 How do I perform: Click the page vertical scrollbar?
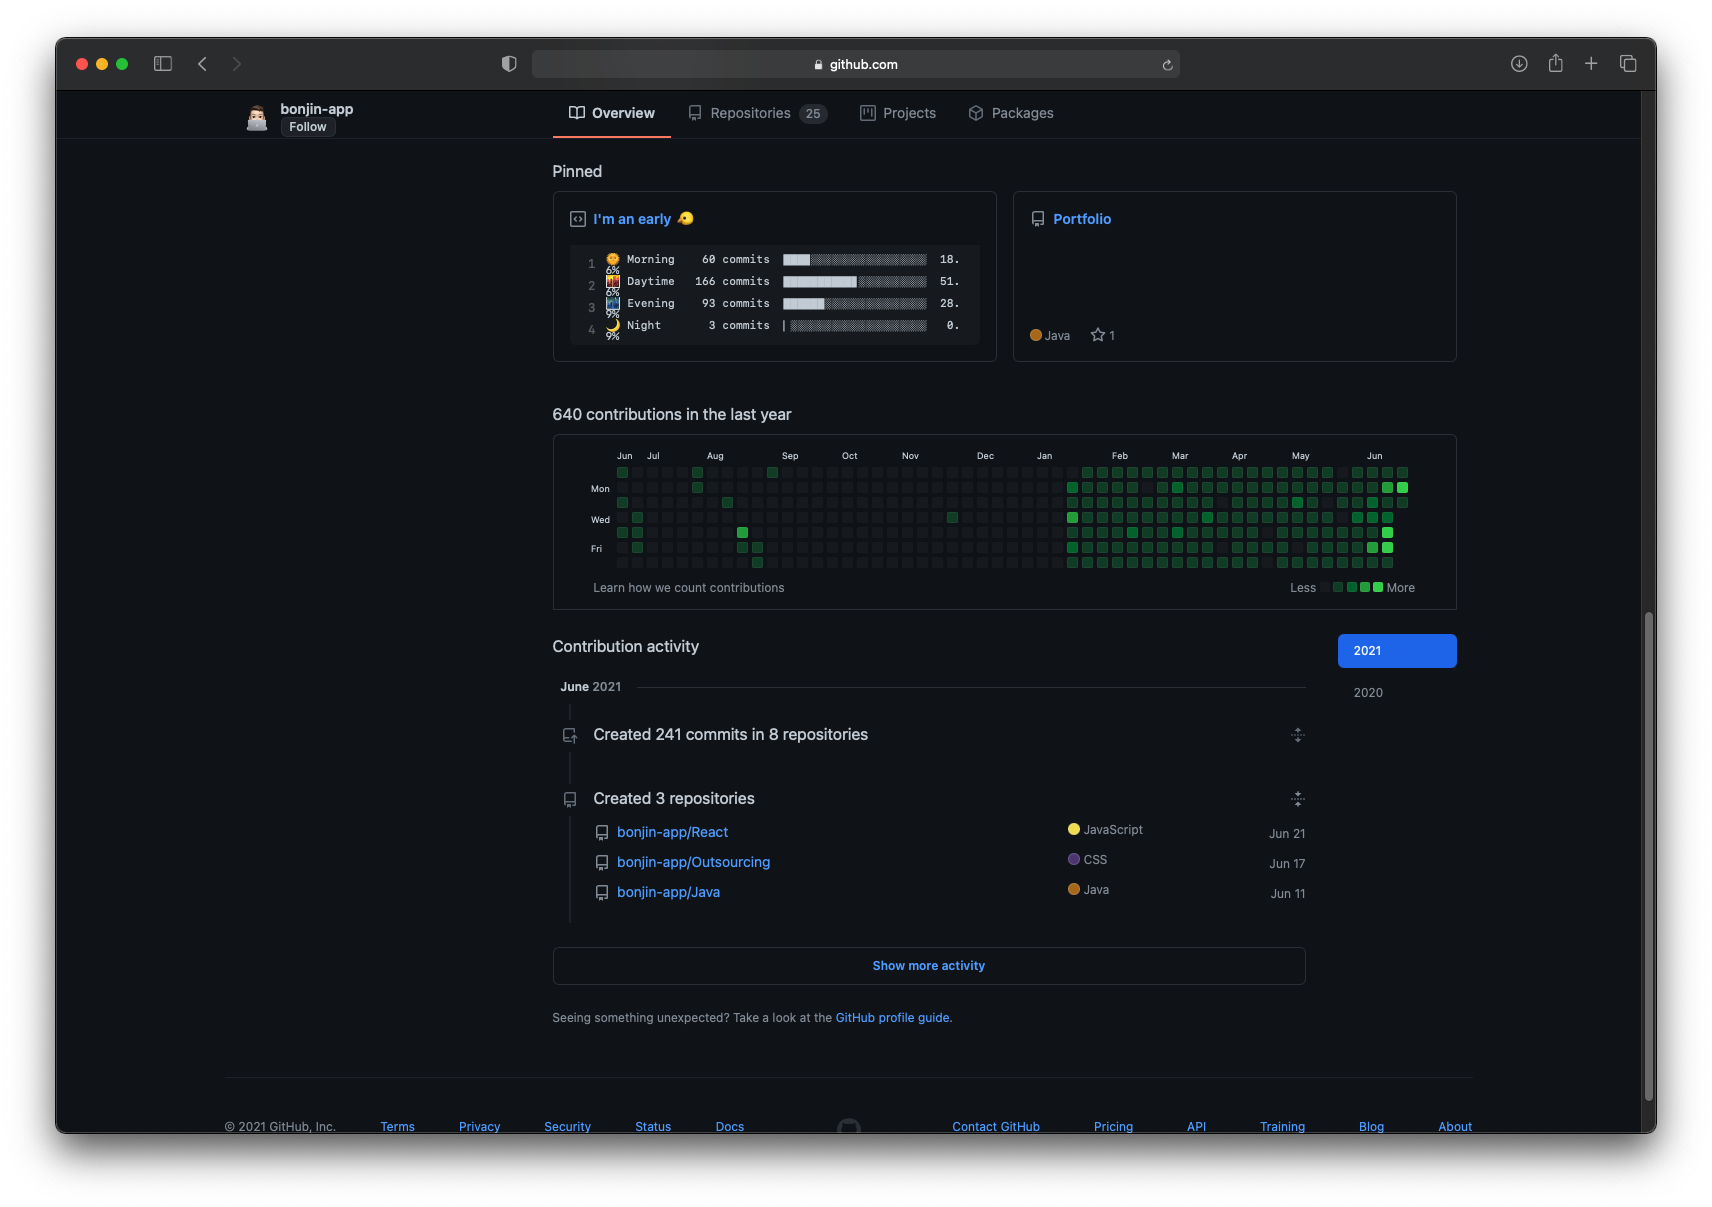[1648, 857]
